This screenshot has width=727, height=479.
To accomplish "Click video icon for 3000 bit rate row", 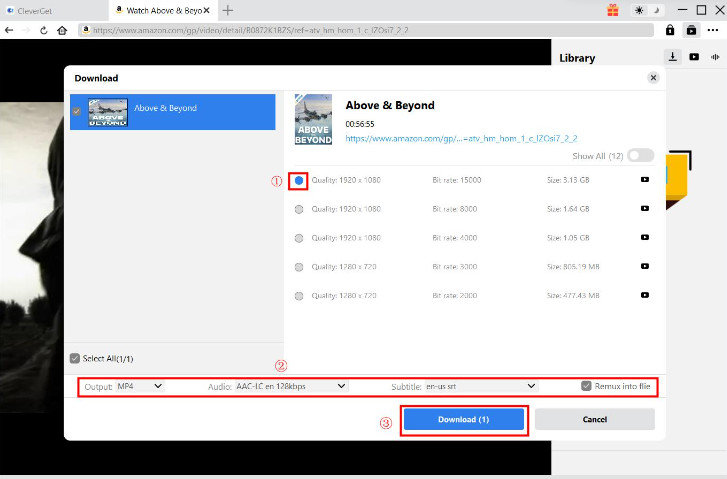I will pyautogui.click(x=645, y=266).
